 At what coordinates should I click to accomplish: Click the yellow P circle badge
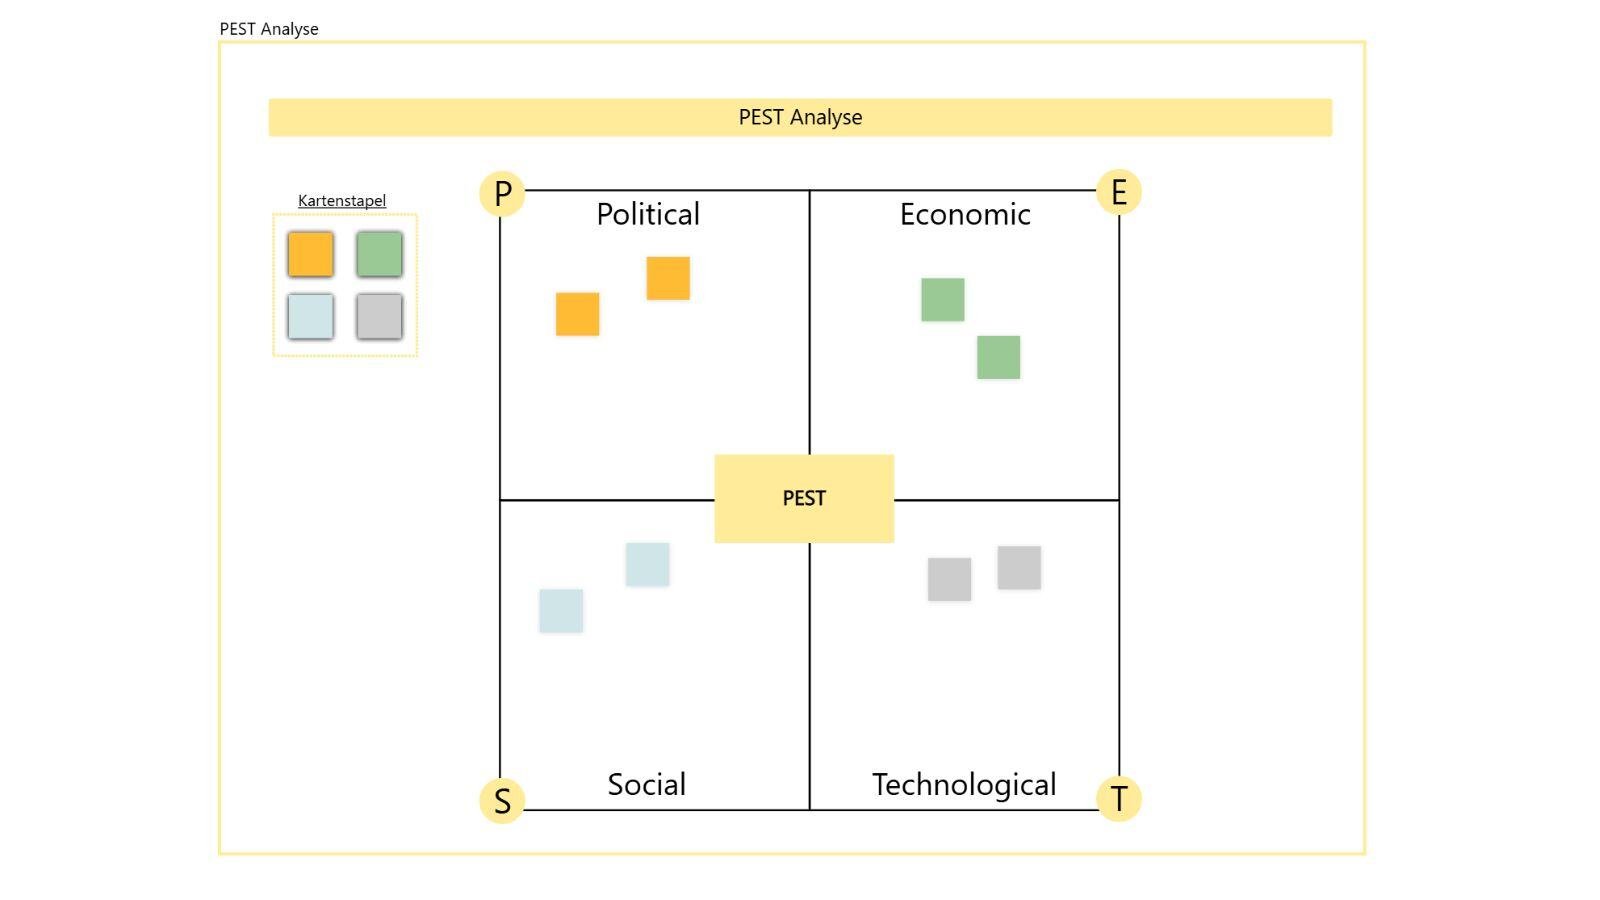(502, 193)
